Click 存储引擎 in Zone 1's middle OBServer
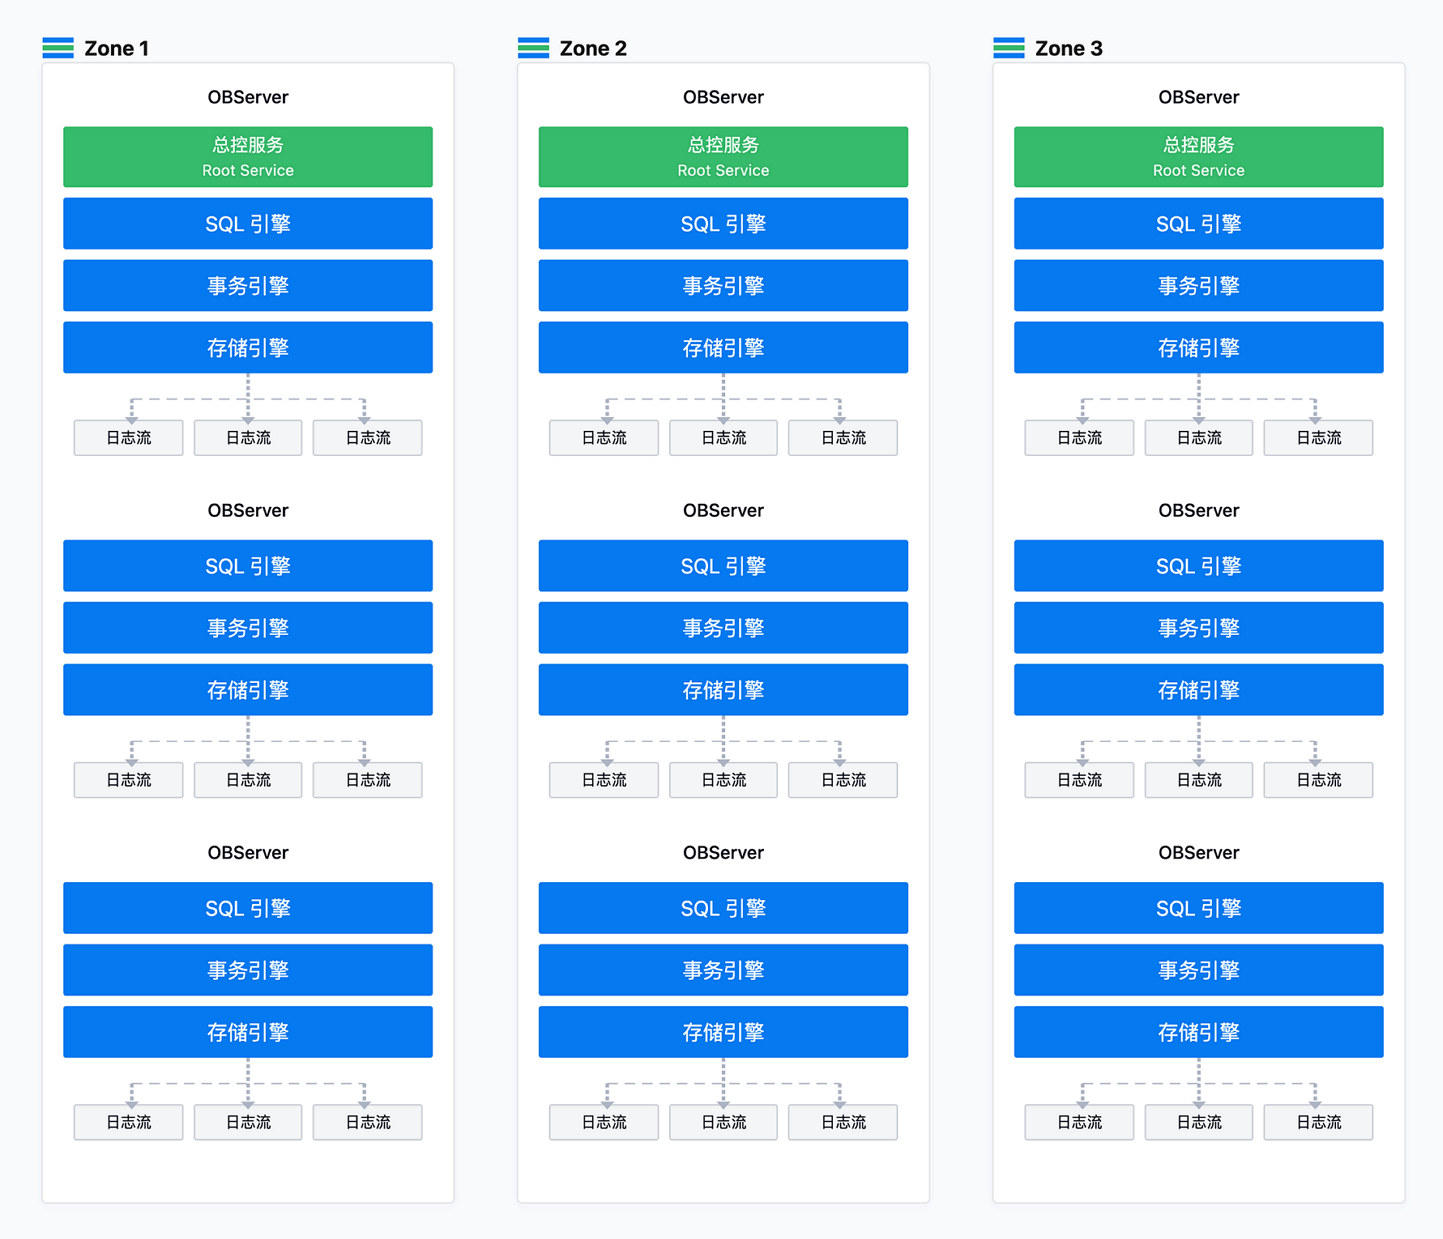Viewport: 1443px width, 1239px height. tap(248, 690)
